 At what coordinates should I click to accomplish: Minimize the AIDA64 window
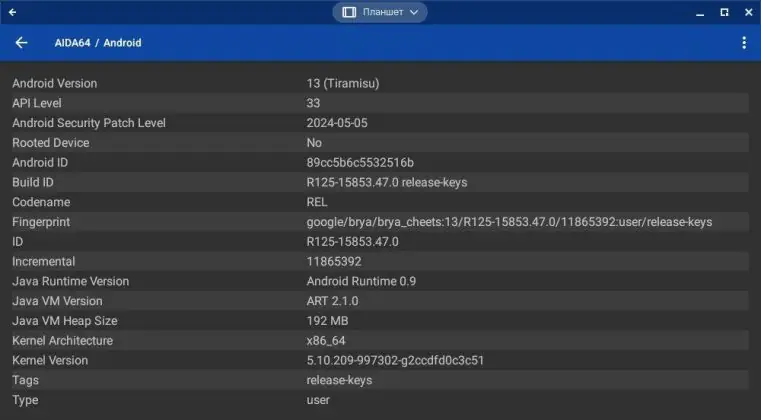tap(700, 13)
